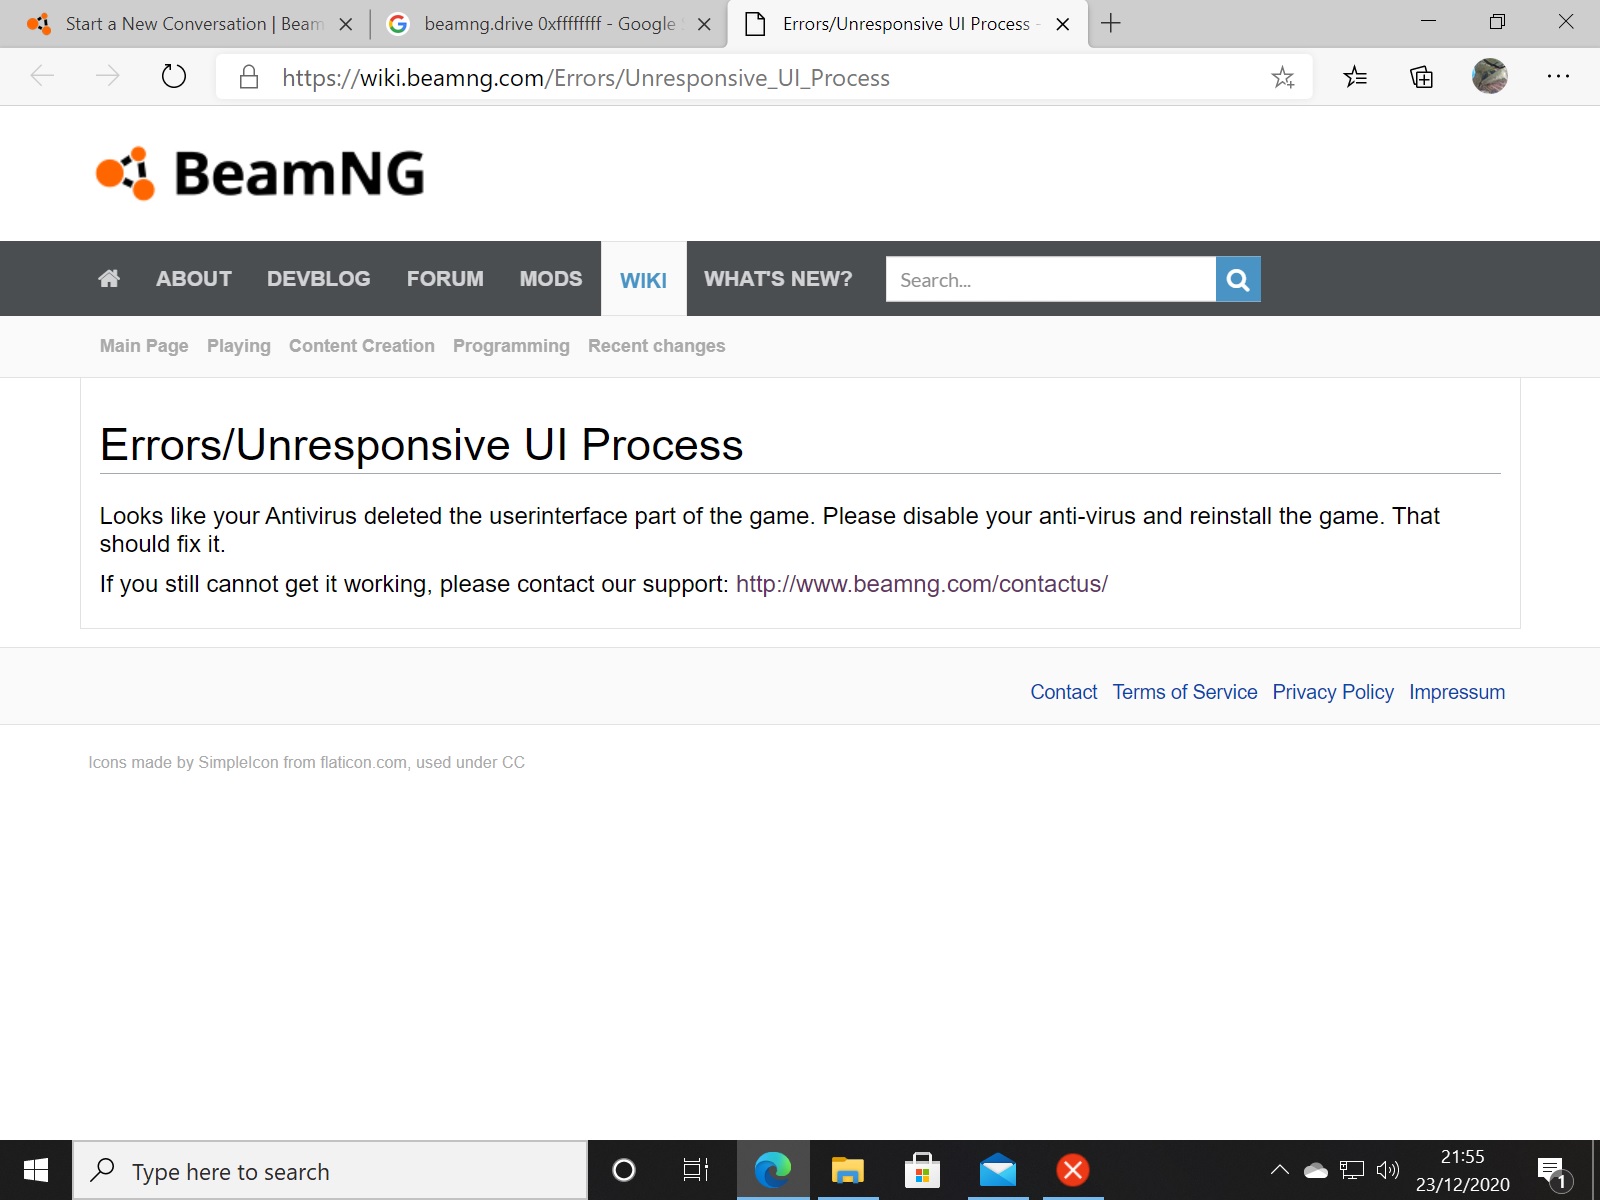
Task: Close the Errors/Unresponsive UI Process tab
Action: [1063, 24]
